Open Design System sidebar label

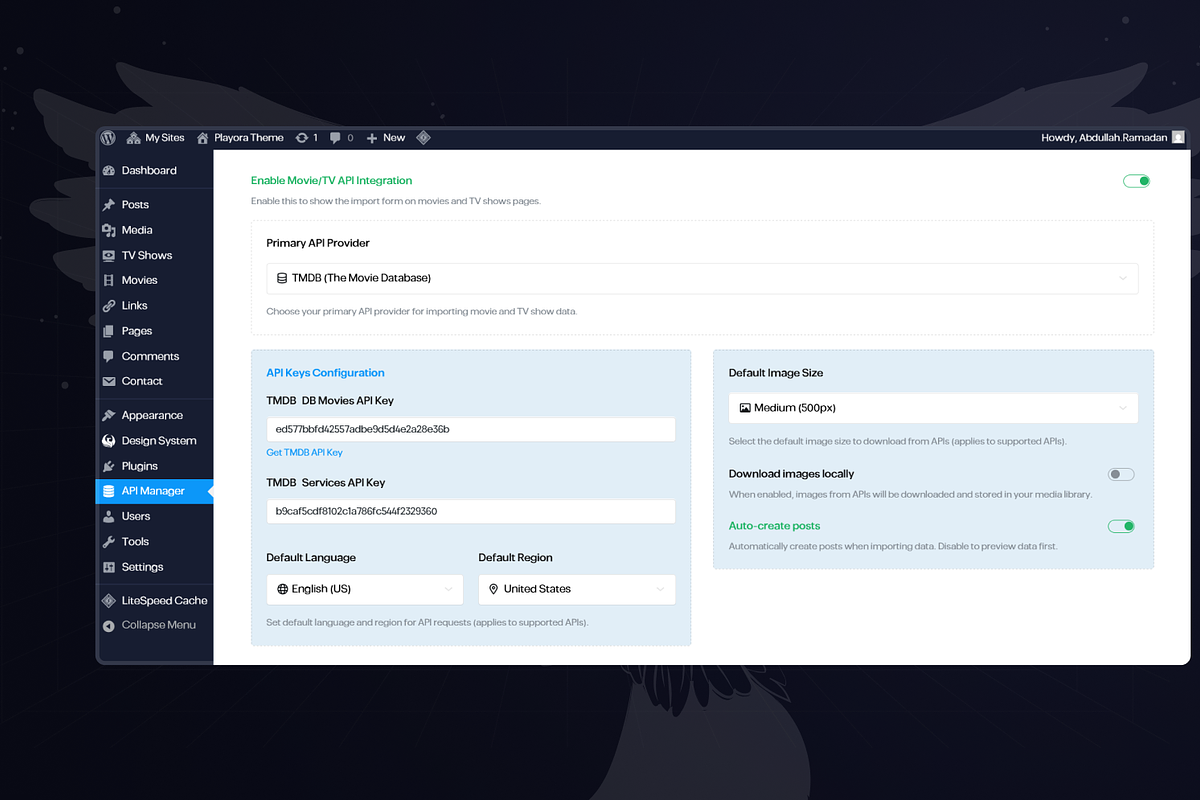(x=159, y=441)
